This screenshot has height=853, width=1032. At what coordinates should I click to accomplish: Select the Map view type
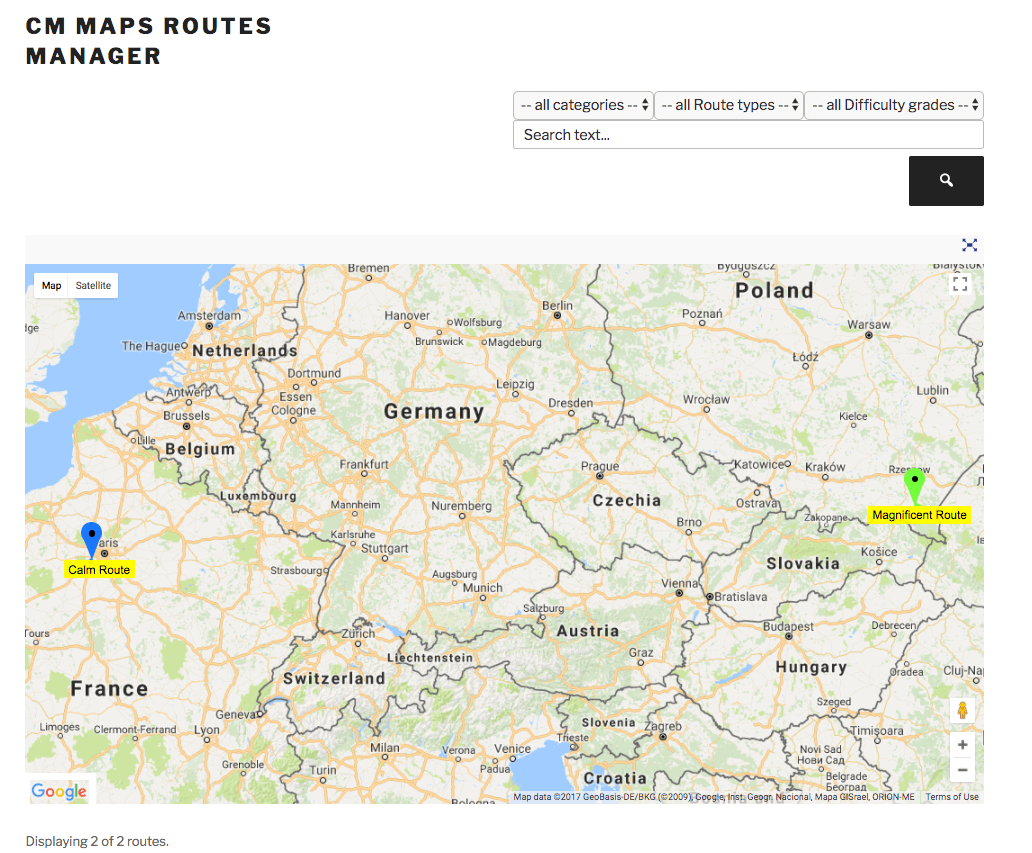click(x=51, y=286)
